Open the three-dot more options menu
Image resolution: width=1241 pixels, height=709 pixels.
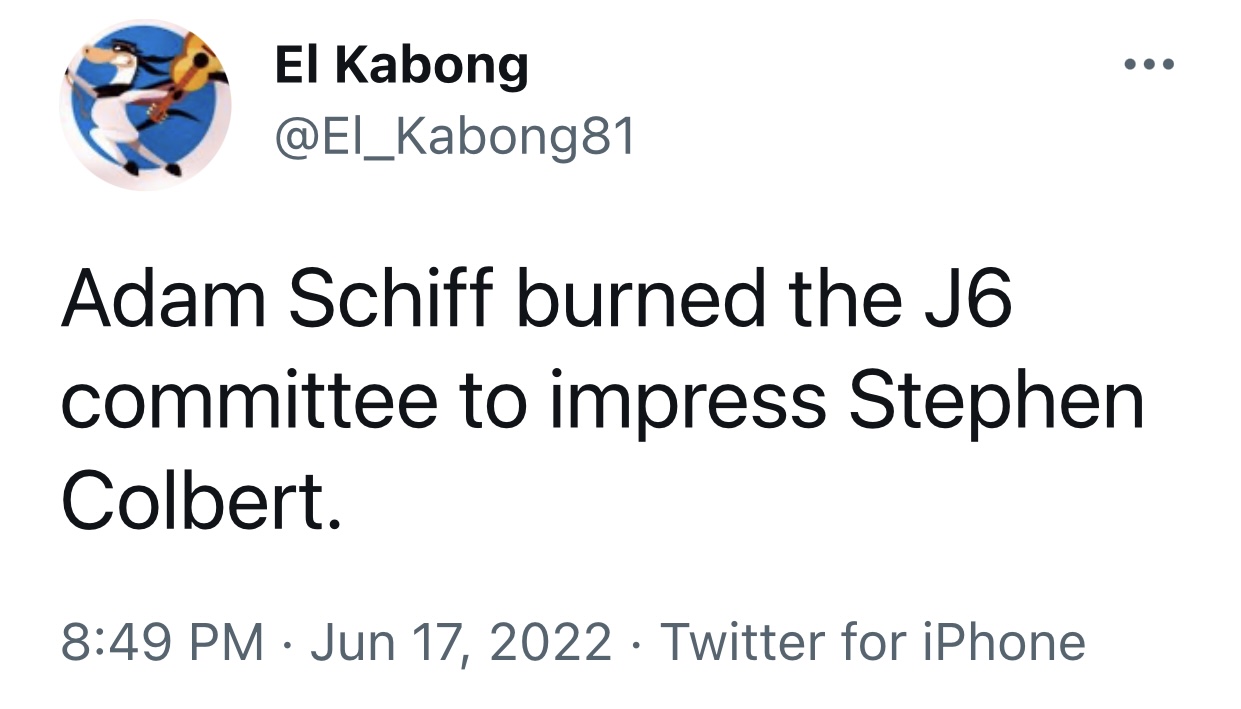(1147, 65)
